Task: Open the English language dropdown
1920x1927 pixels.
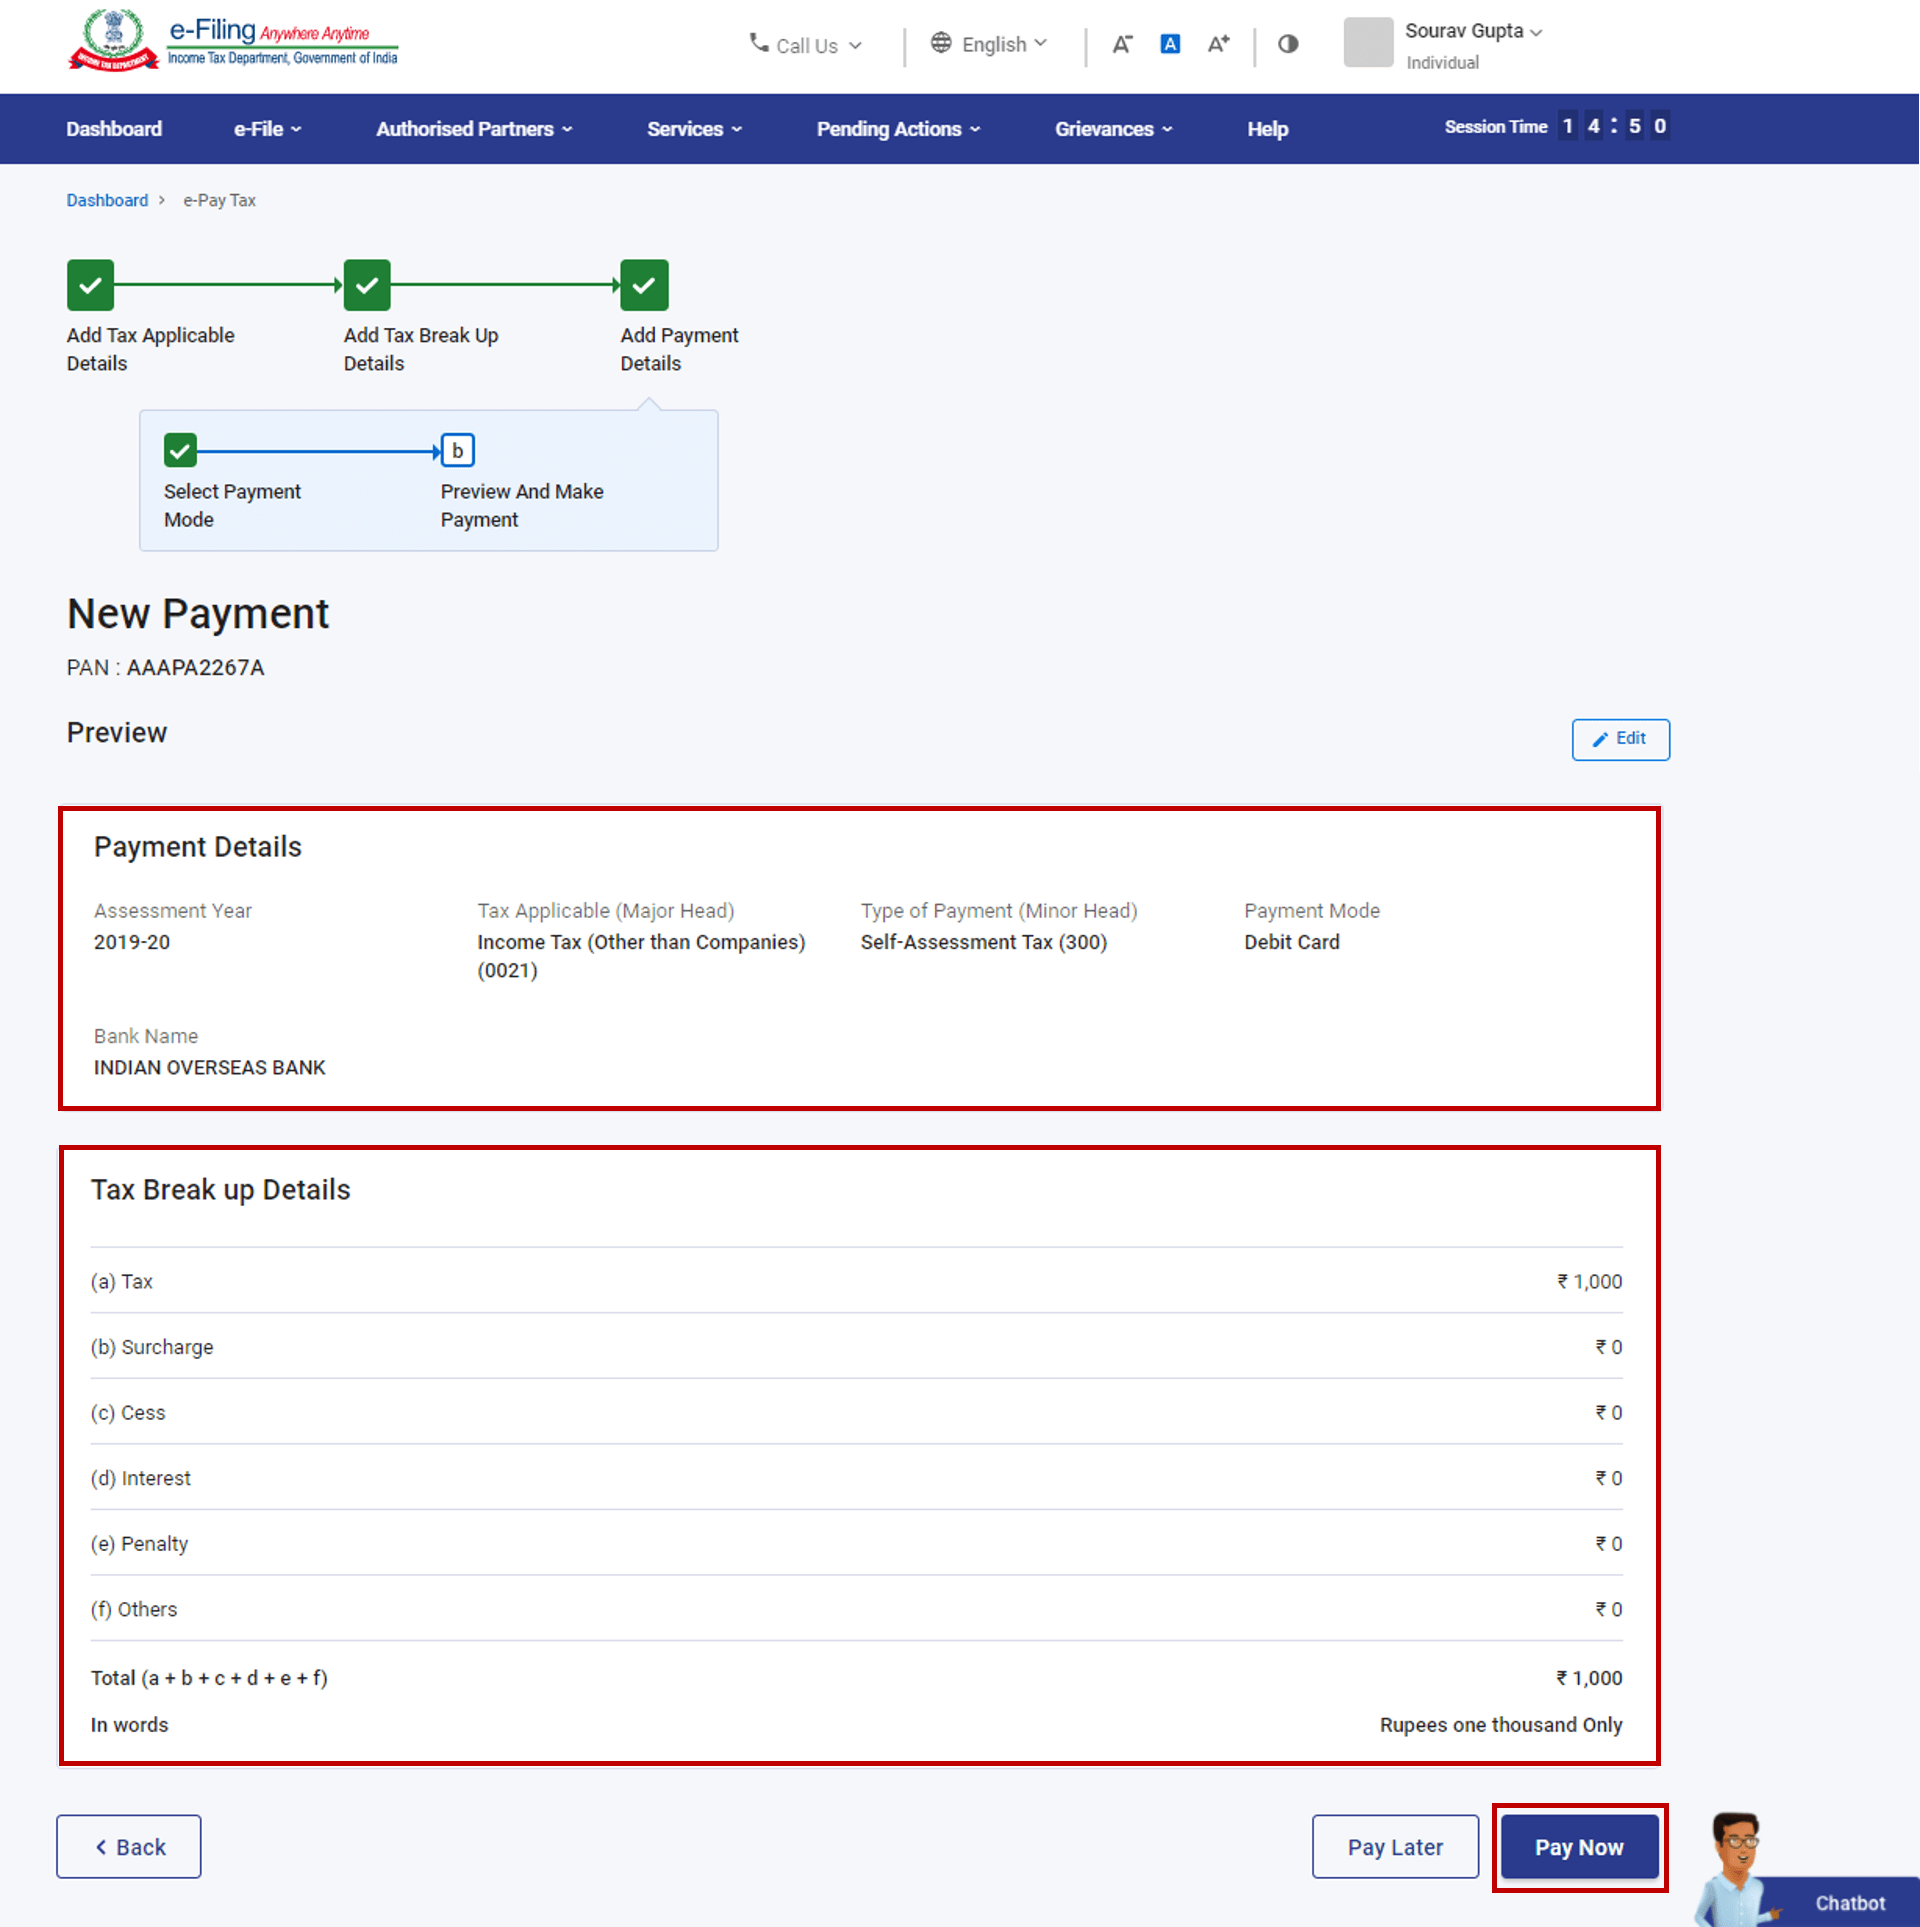Action: click(x=989, y=44)
